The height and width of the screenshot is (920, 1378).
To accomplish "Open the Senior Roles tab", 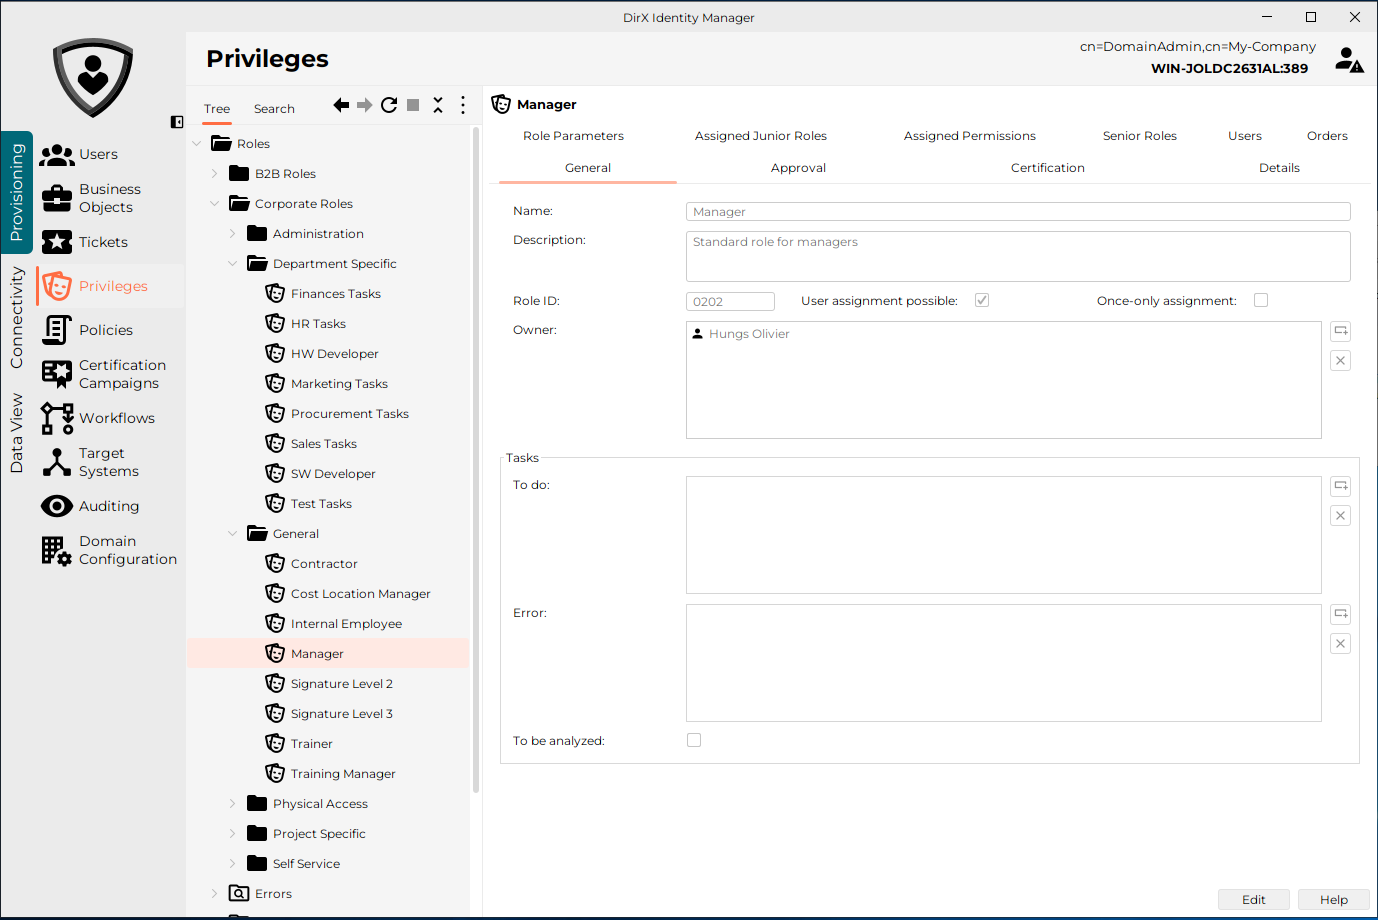I will click(1140, 136).
